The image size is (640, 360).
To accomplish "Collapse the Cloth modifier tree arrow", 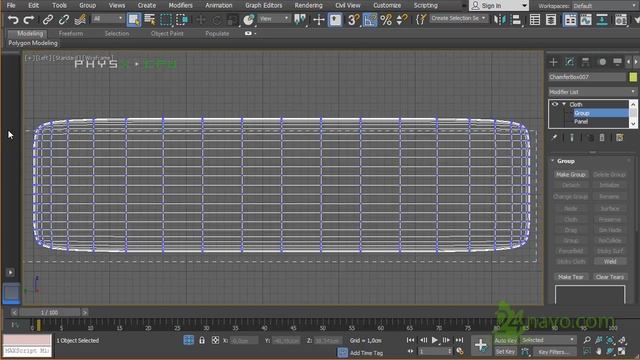I will [564, 104].
